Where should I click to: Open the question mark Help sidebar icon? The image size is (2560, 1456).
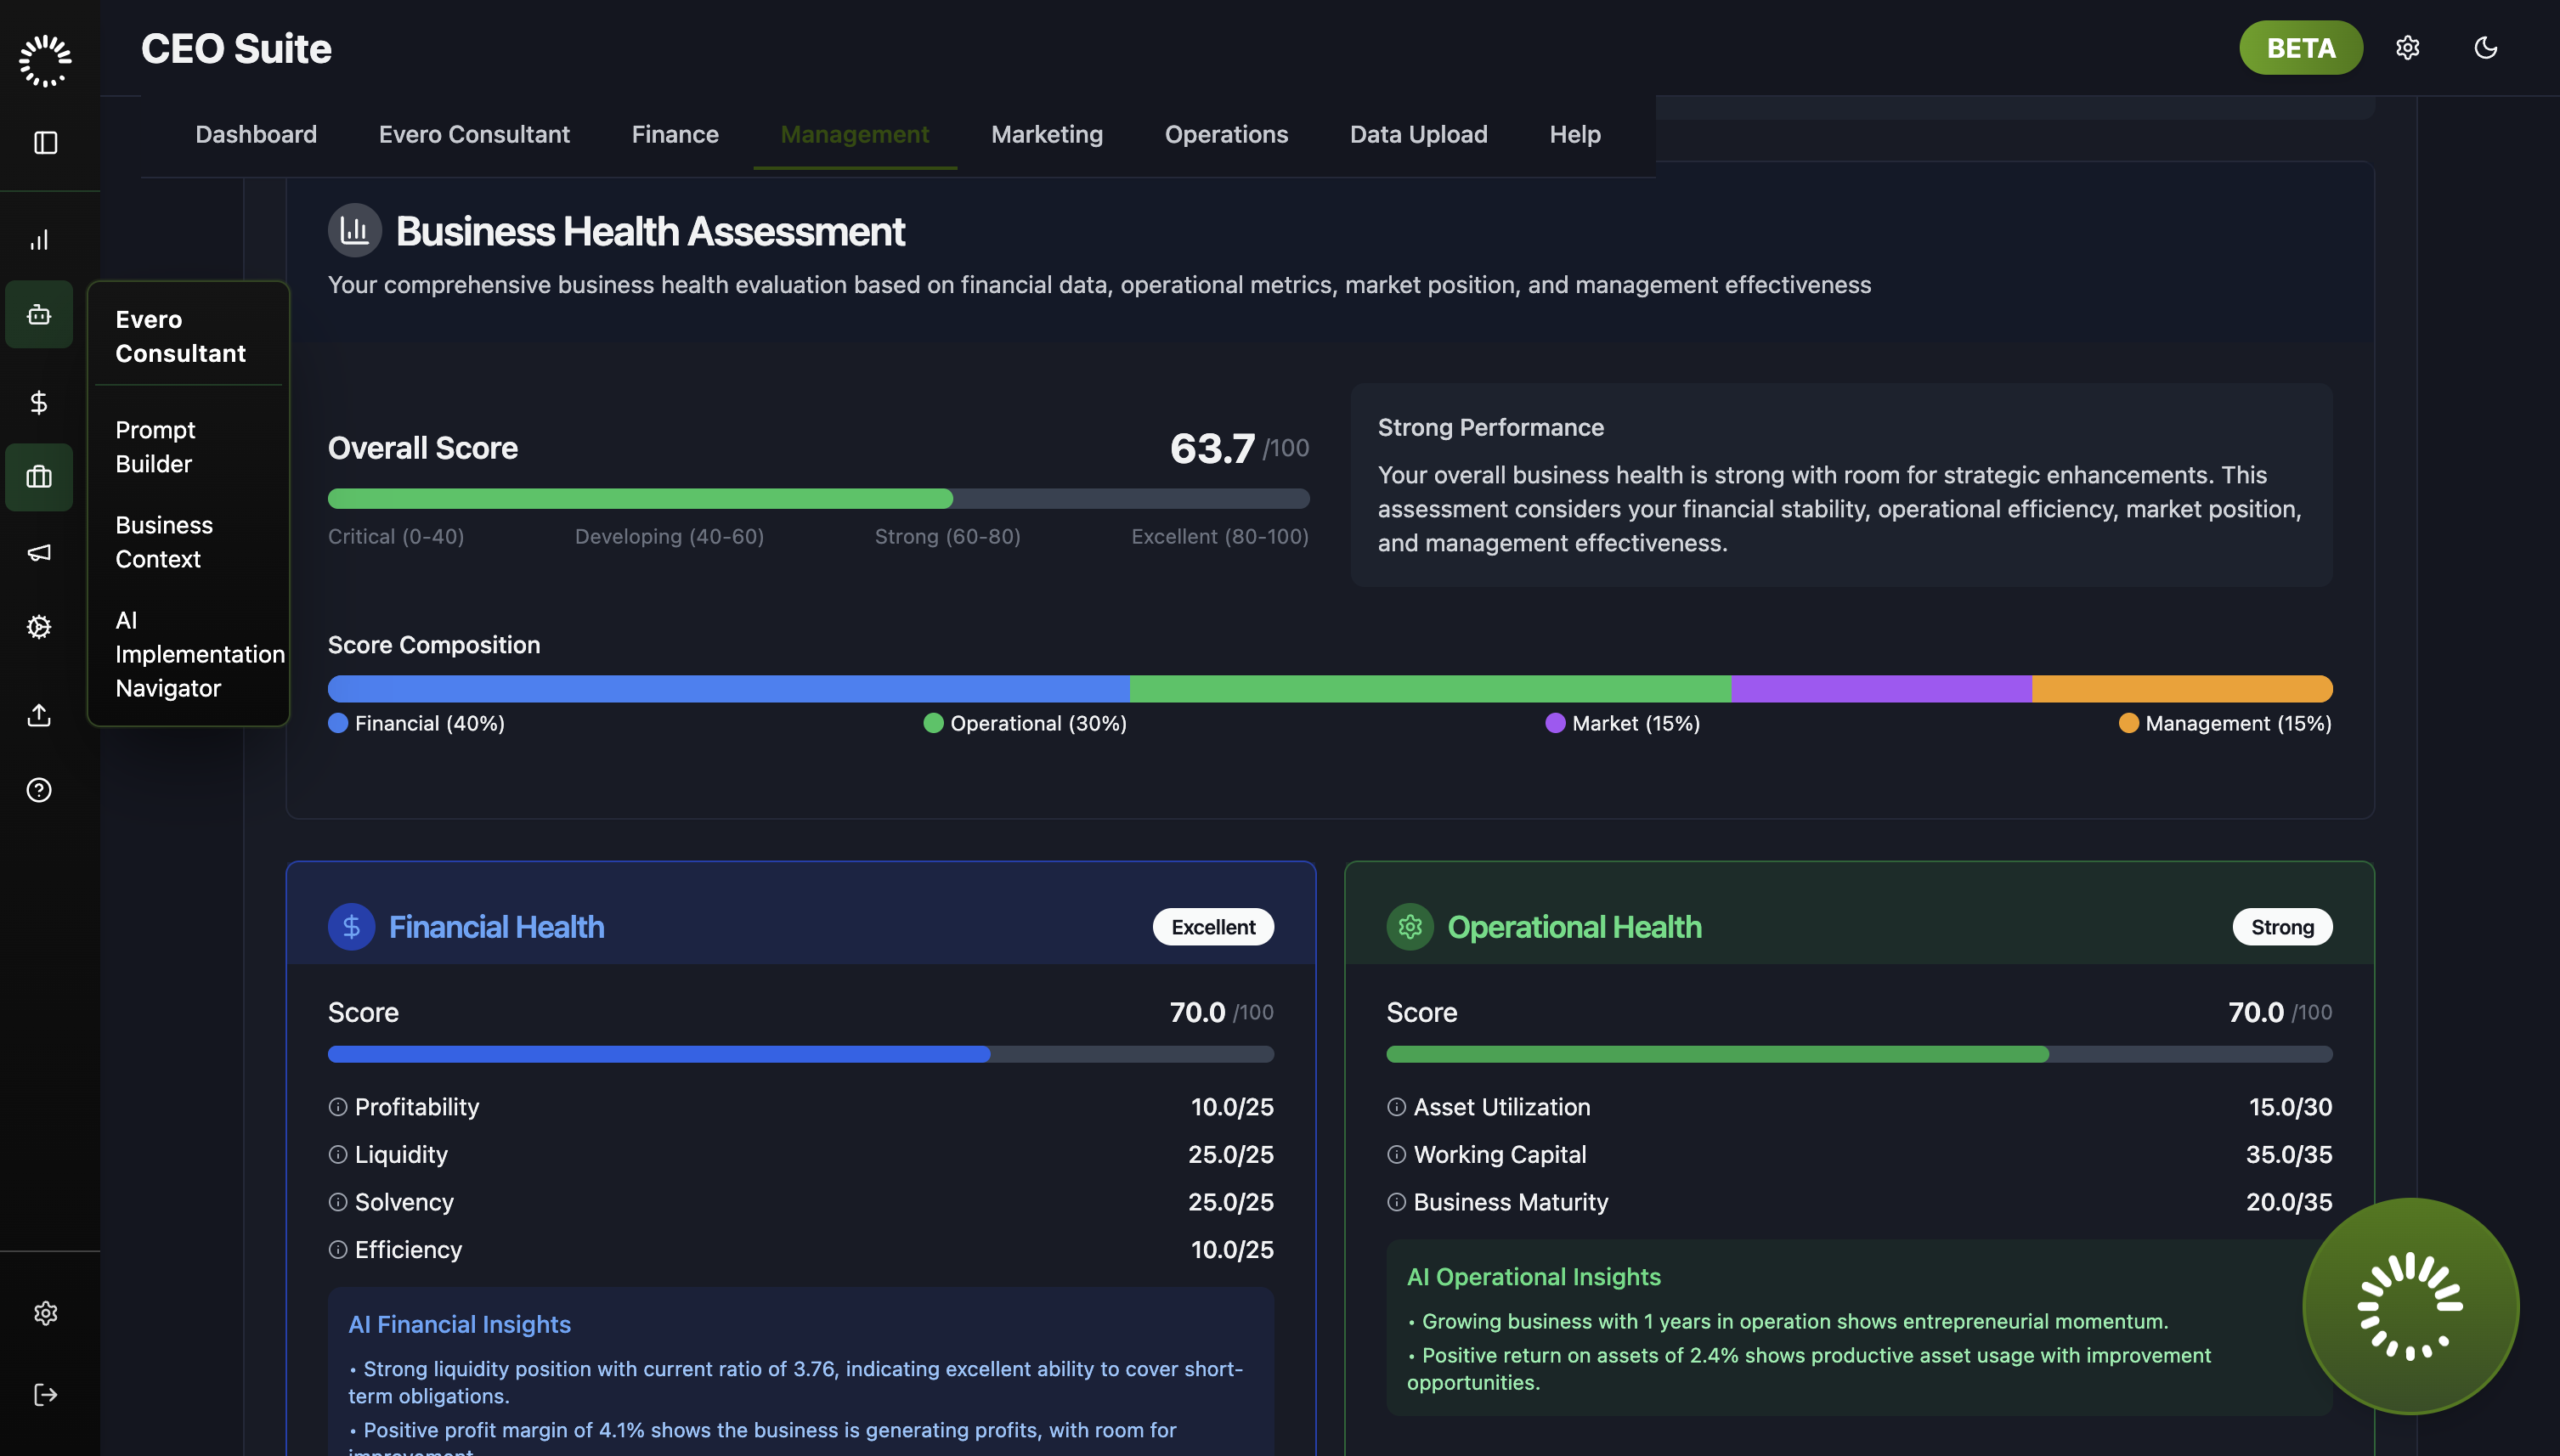coord(39,790)
